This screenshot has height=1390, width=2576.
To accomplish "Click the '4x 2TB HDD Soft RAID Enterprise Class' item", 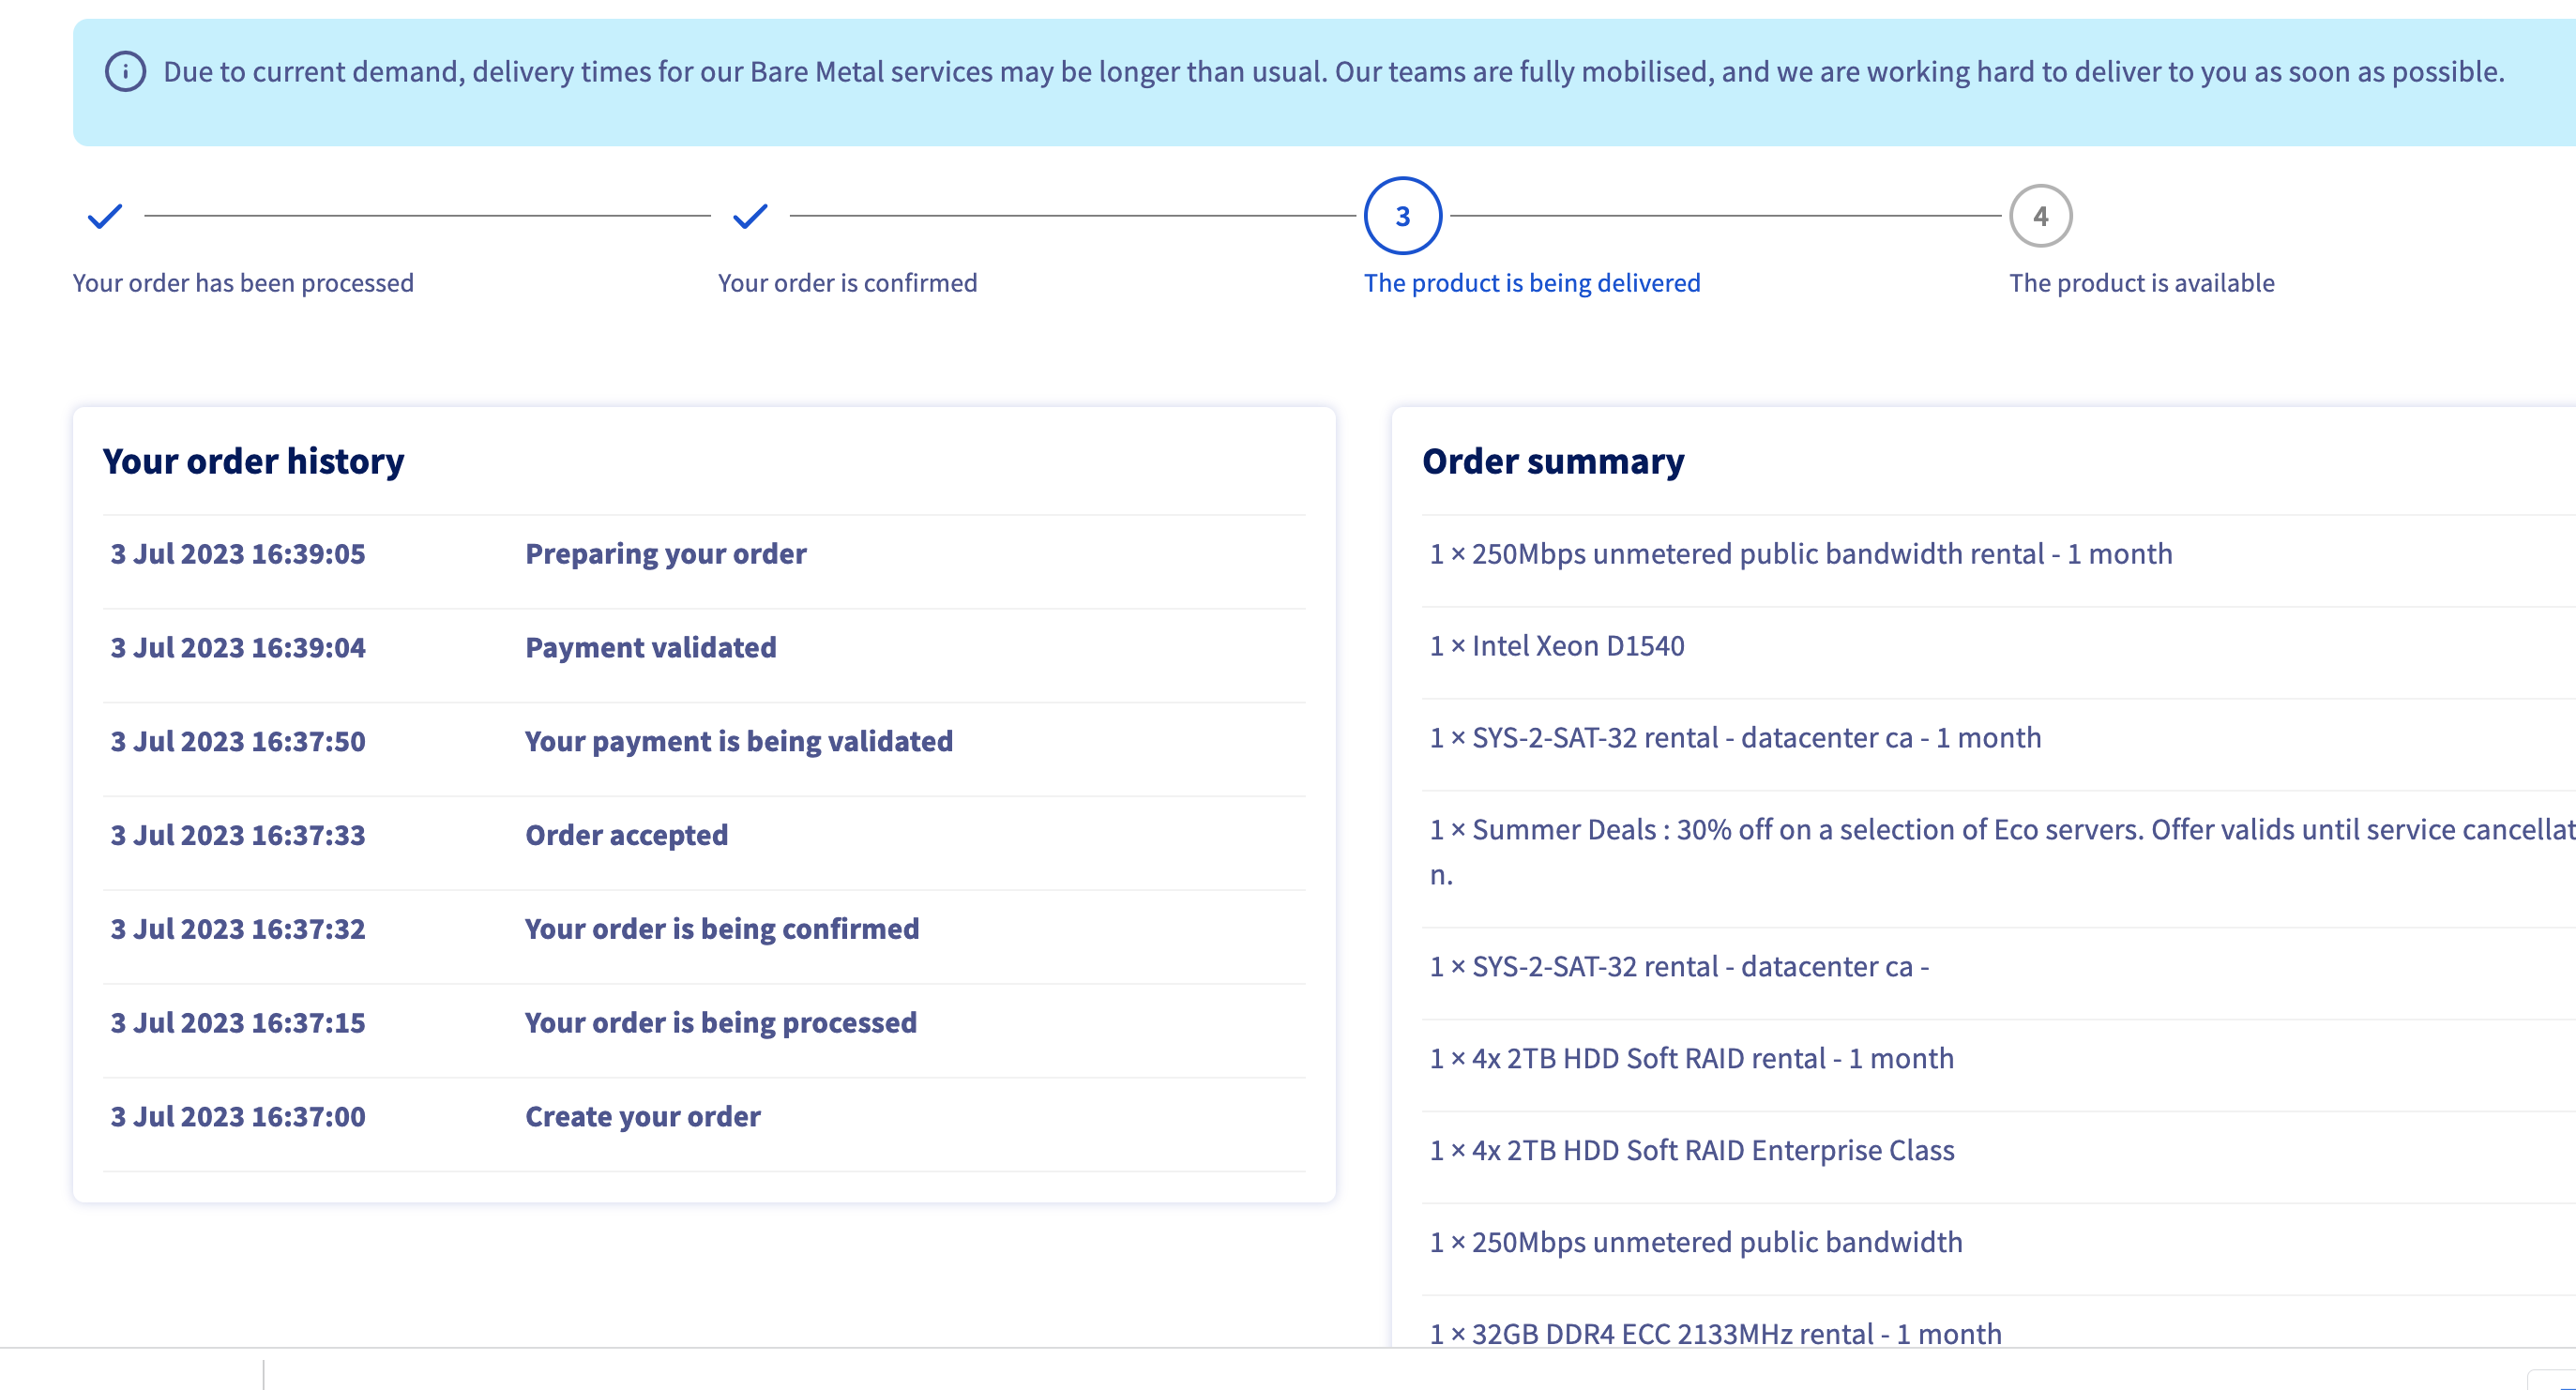I will [x=1692, y=1151].
